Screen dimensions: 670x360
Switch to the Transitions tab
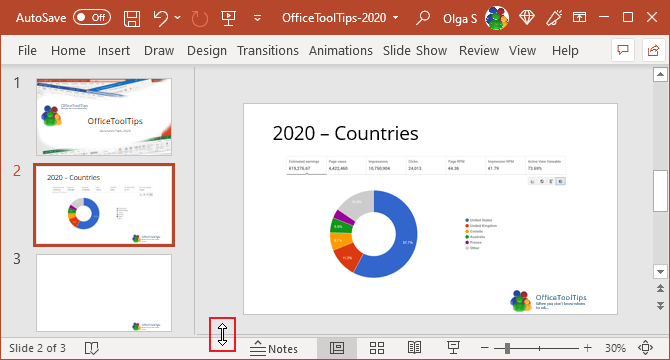268,50
